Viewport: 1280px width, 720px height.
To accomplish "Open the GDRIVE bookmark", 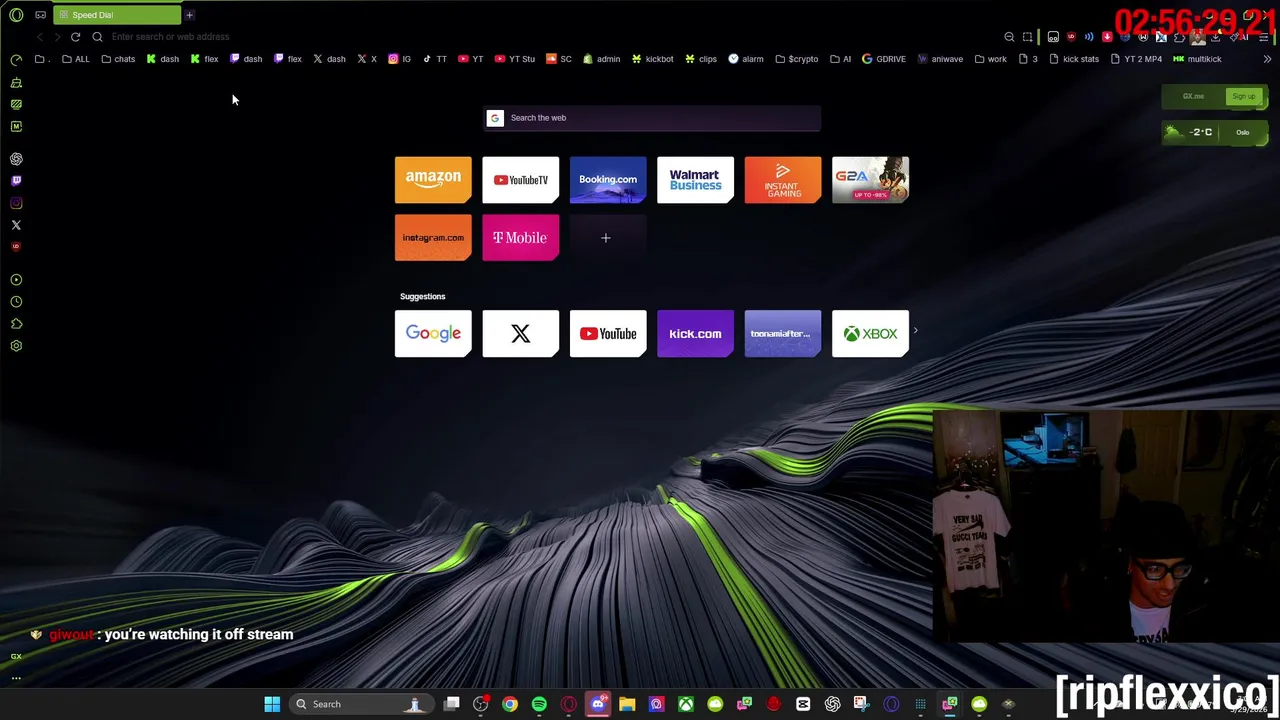I will pyautogui.click(x=883, y=59).
